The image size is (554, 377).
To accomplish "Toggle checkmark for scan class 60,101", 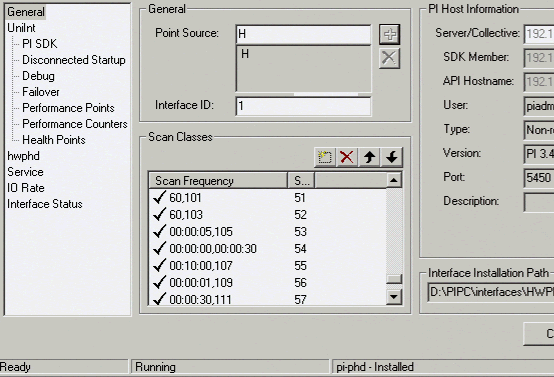I will click(x=160, y=197).
